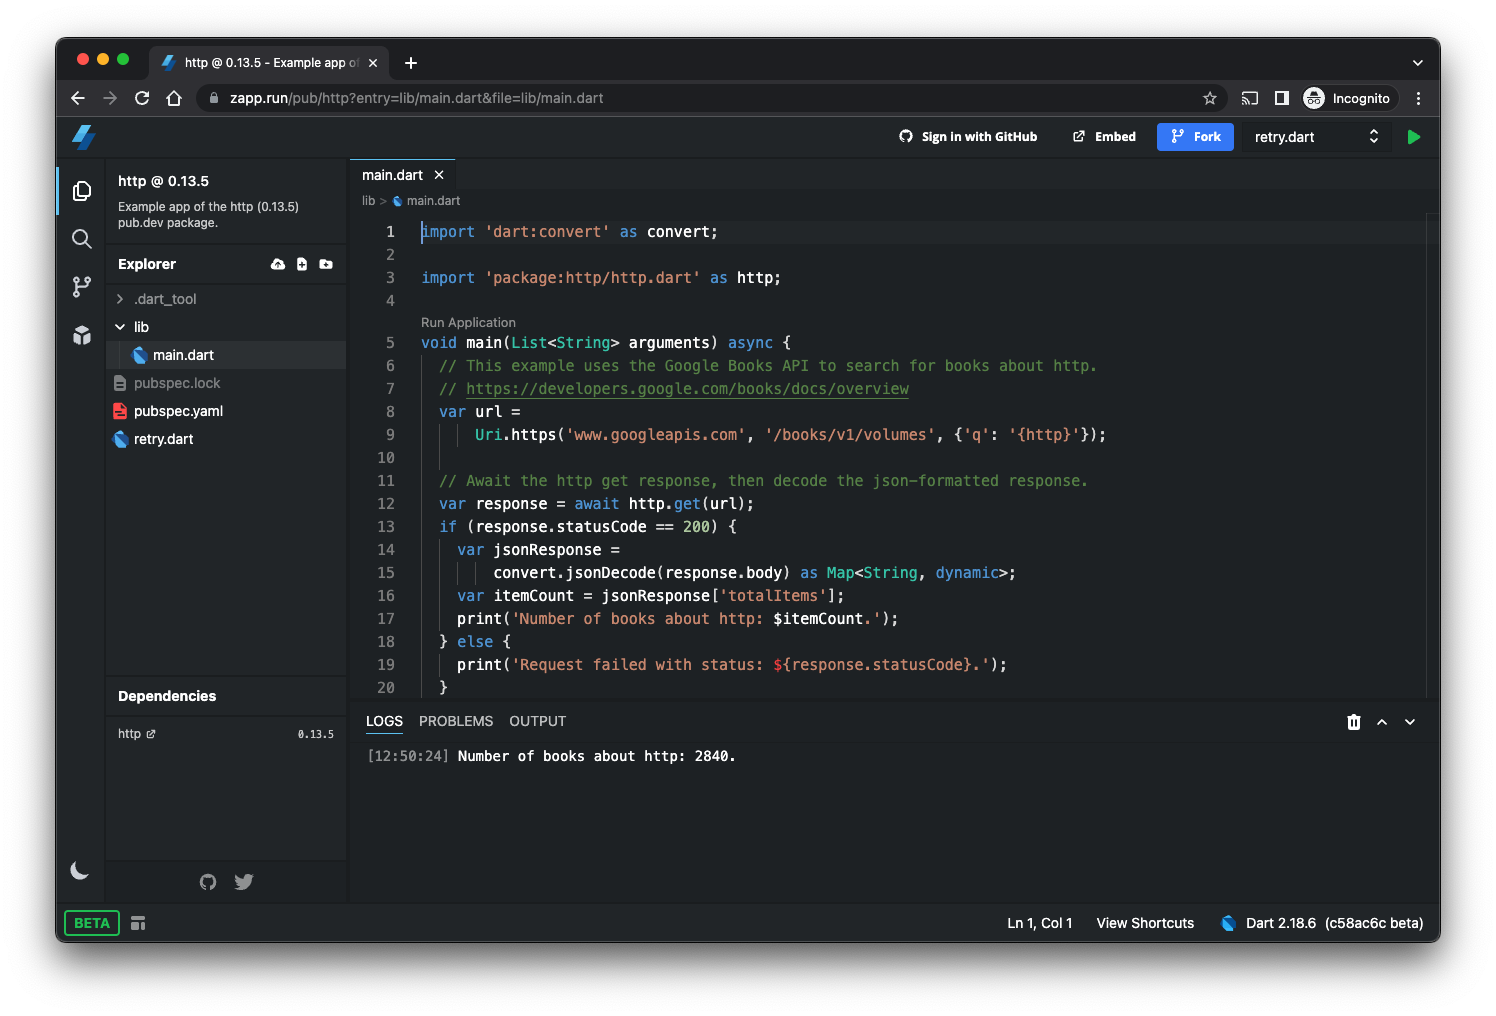This screenshot has height=1016, width=1496.
Task: Click the log line about books
Action: (551, 757)
